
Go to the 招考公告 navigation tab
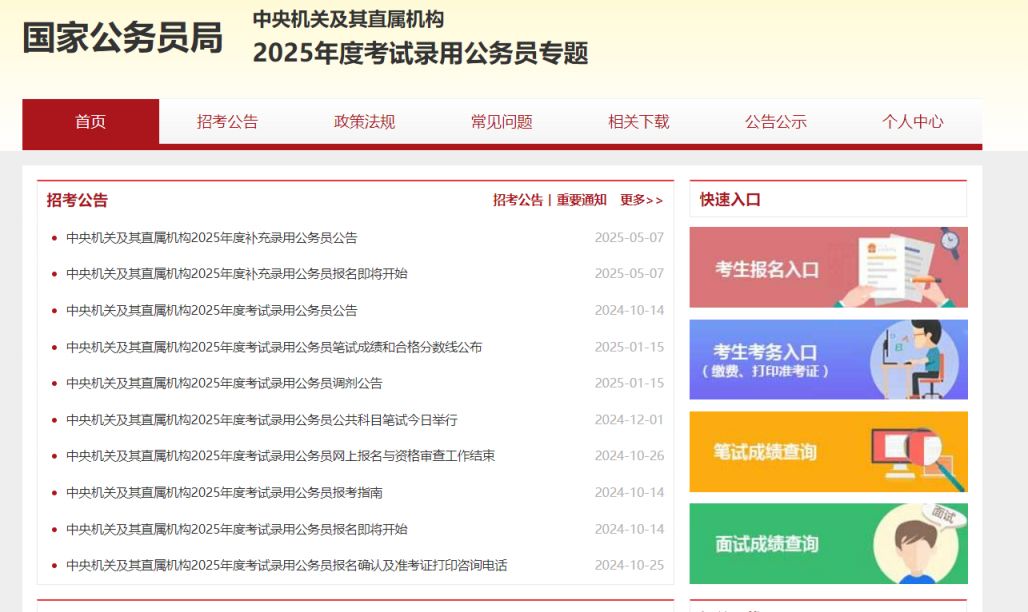tap(227, 122)
